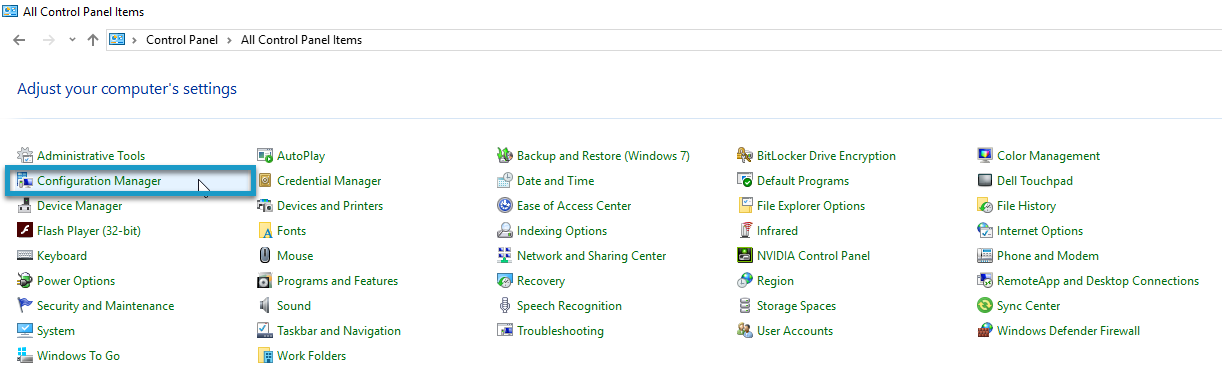Screen dimensions: 1222x372
Task: Select the Color Management icon
Action: click(x=986, y=156)
